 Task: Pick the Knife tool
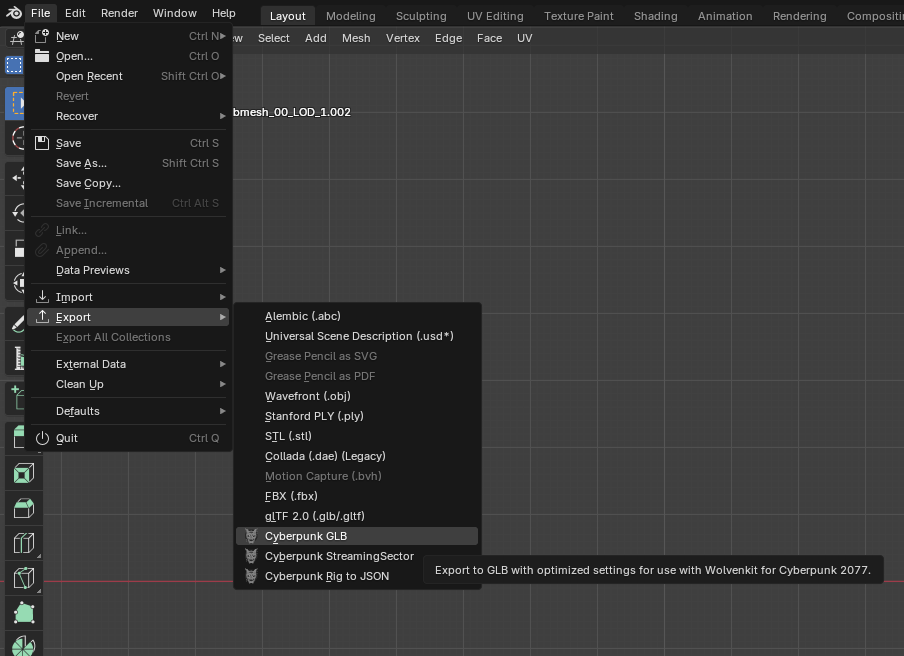pos(23,578)
